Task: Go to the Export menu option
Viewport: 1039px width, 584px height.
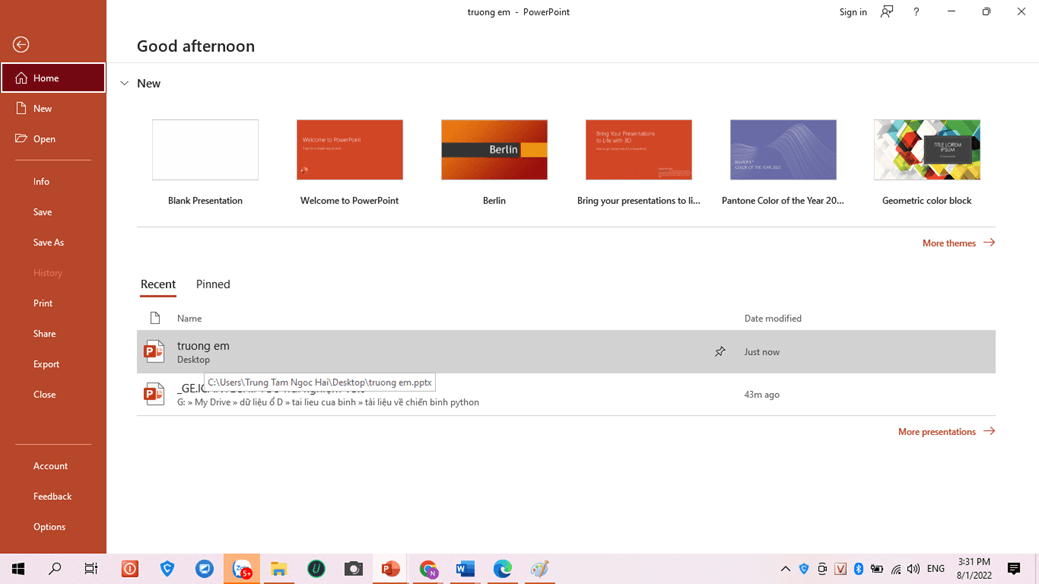Action: coord(46,364)
